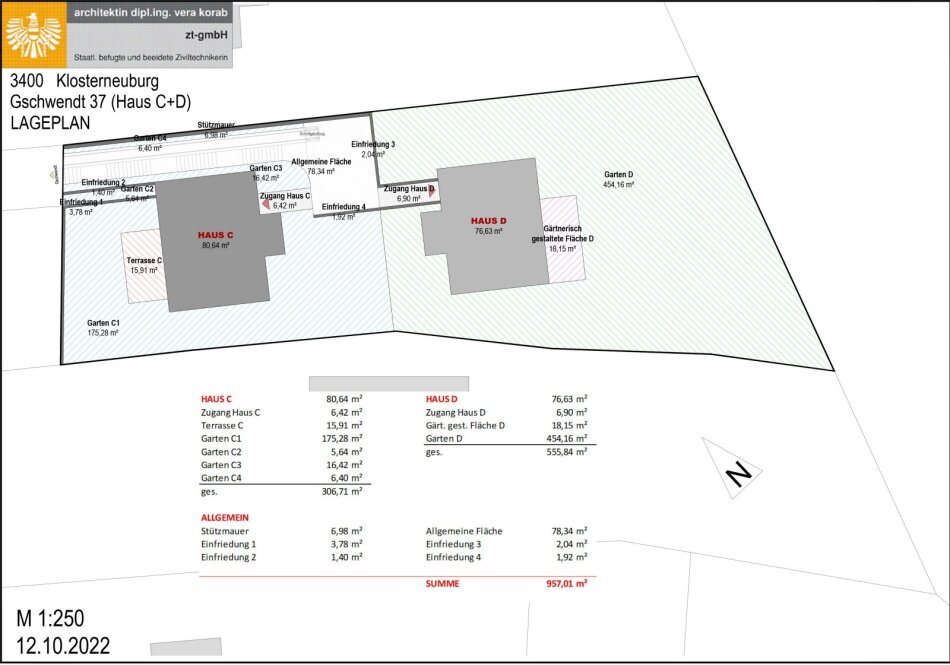This screenshot has height=665, width=950.
Task: Click the SUMME total 957,01 m² value
Action: 564,583
